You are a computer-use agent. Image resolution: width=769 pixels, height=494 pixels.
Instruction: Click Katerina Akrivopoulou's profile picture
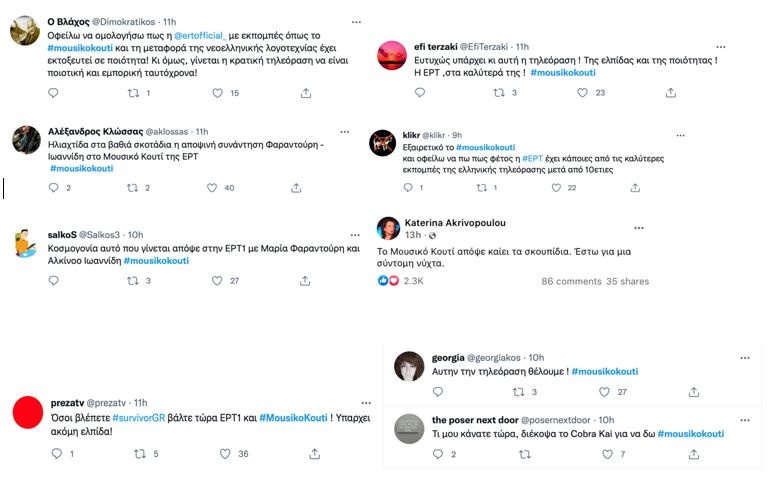tap(388, 228)
